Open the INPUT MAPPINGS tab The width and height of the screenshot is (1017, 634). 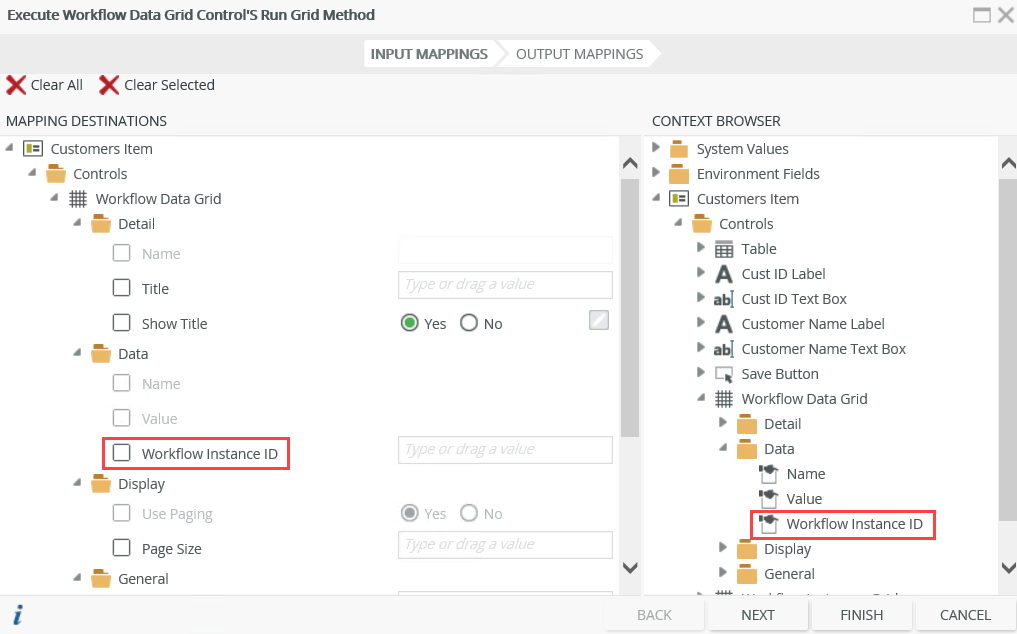[x=428, y=54]
